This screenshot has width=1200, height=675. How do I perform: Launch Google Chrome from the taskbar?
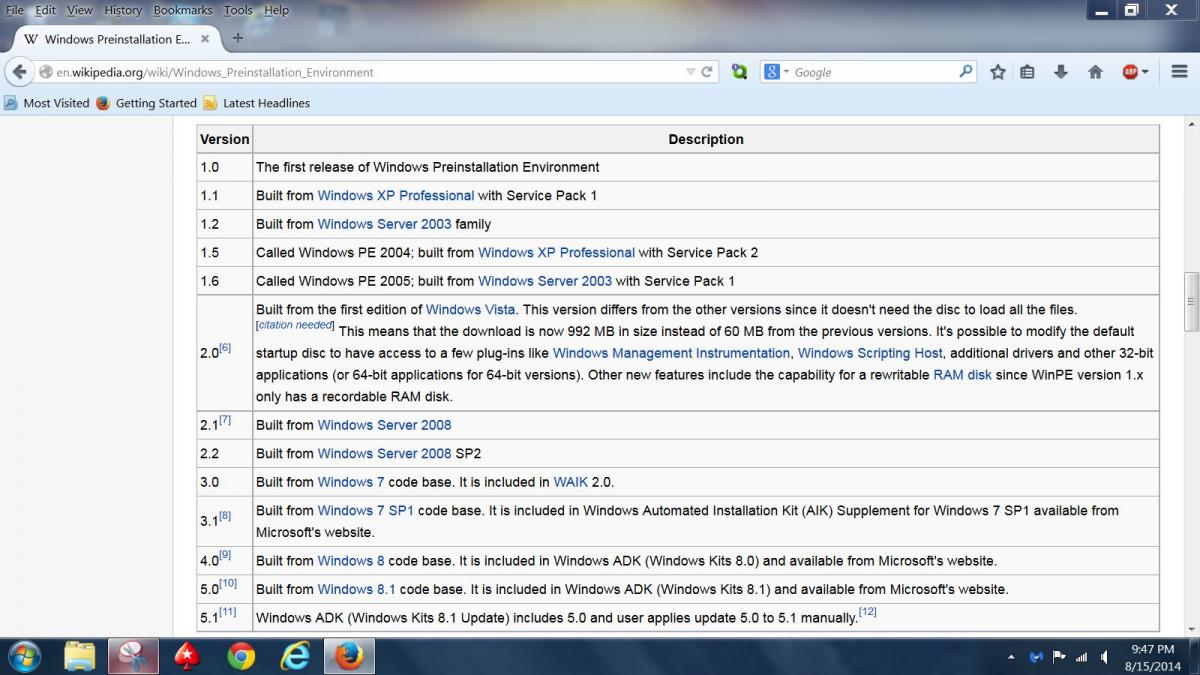pyautogui.click(x=241, y=656)
